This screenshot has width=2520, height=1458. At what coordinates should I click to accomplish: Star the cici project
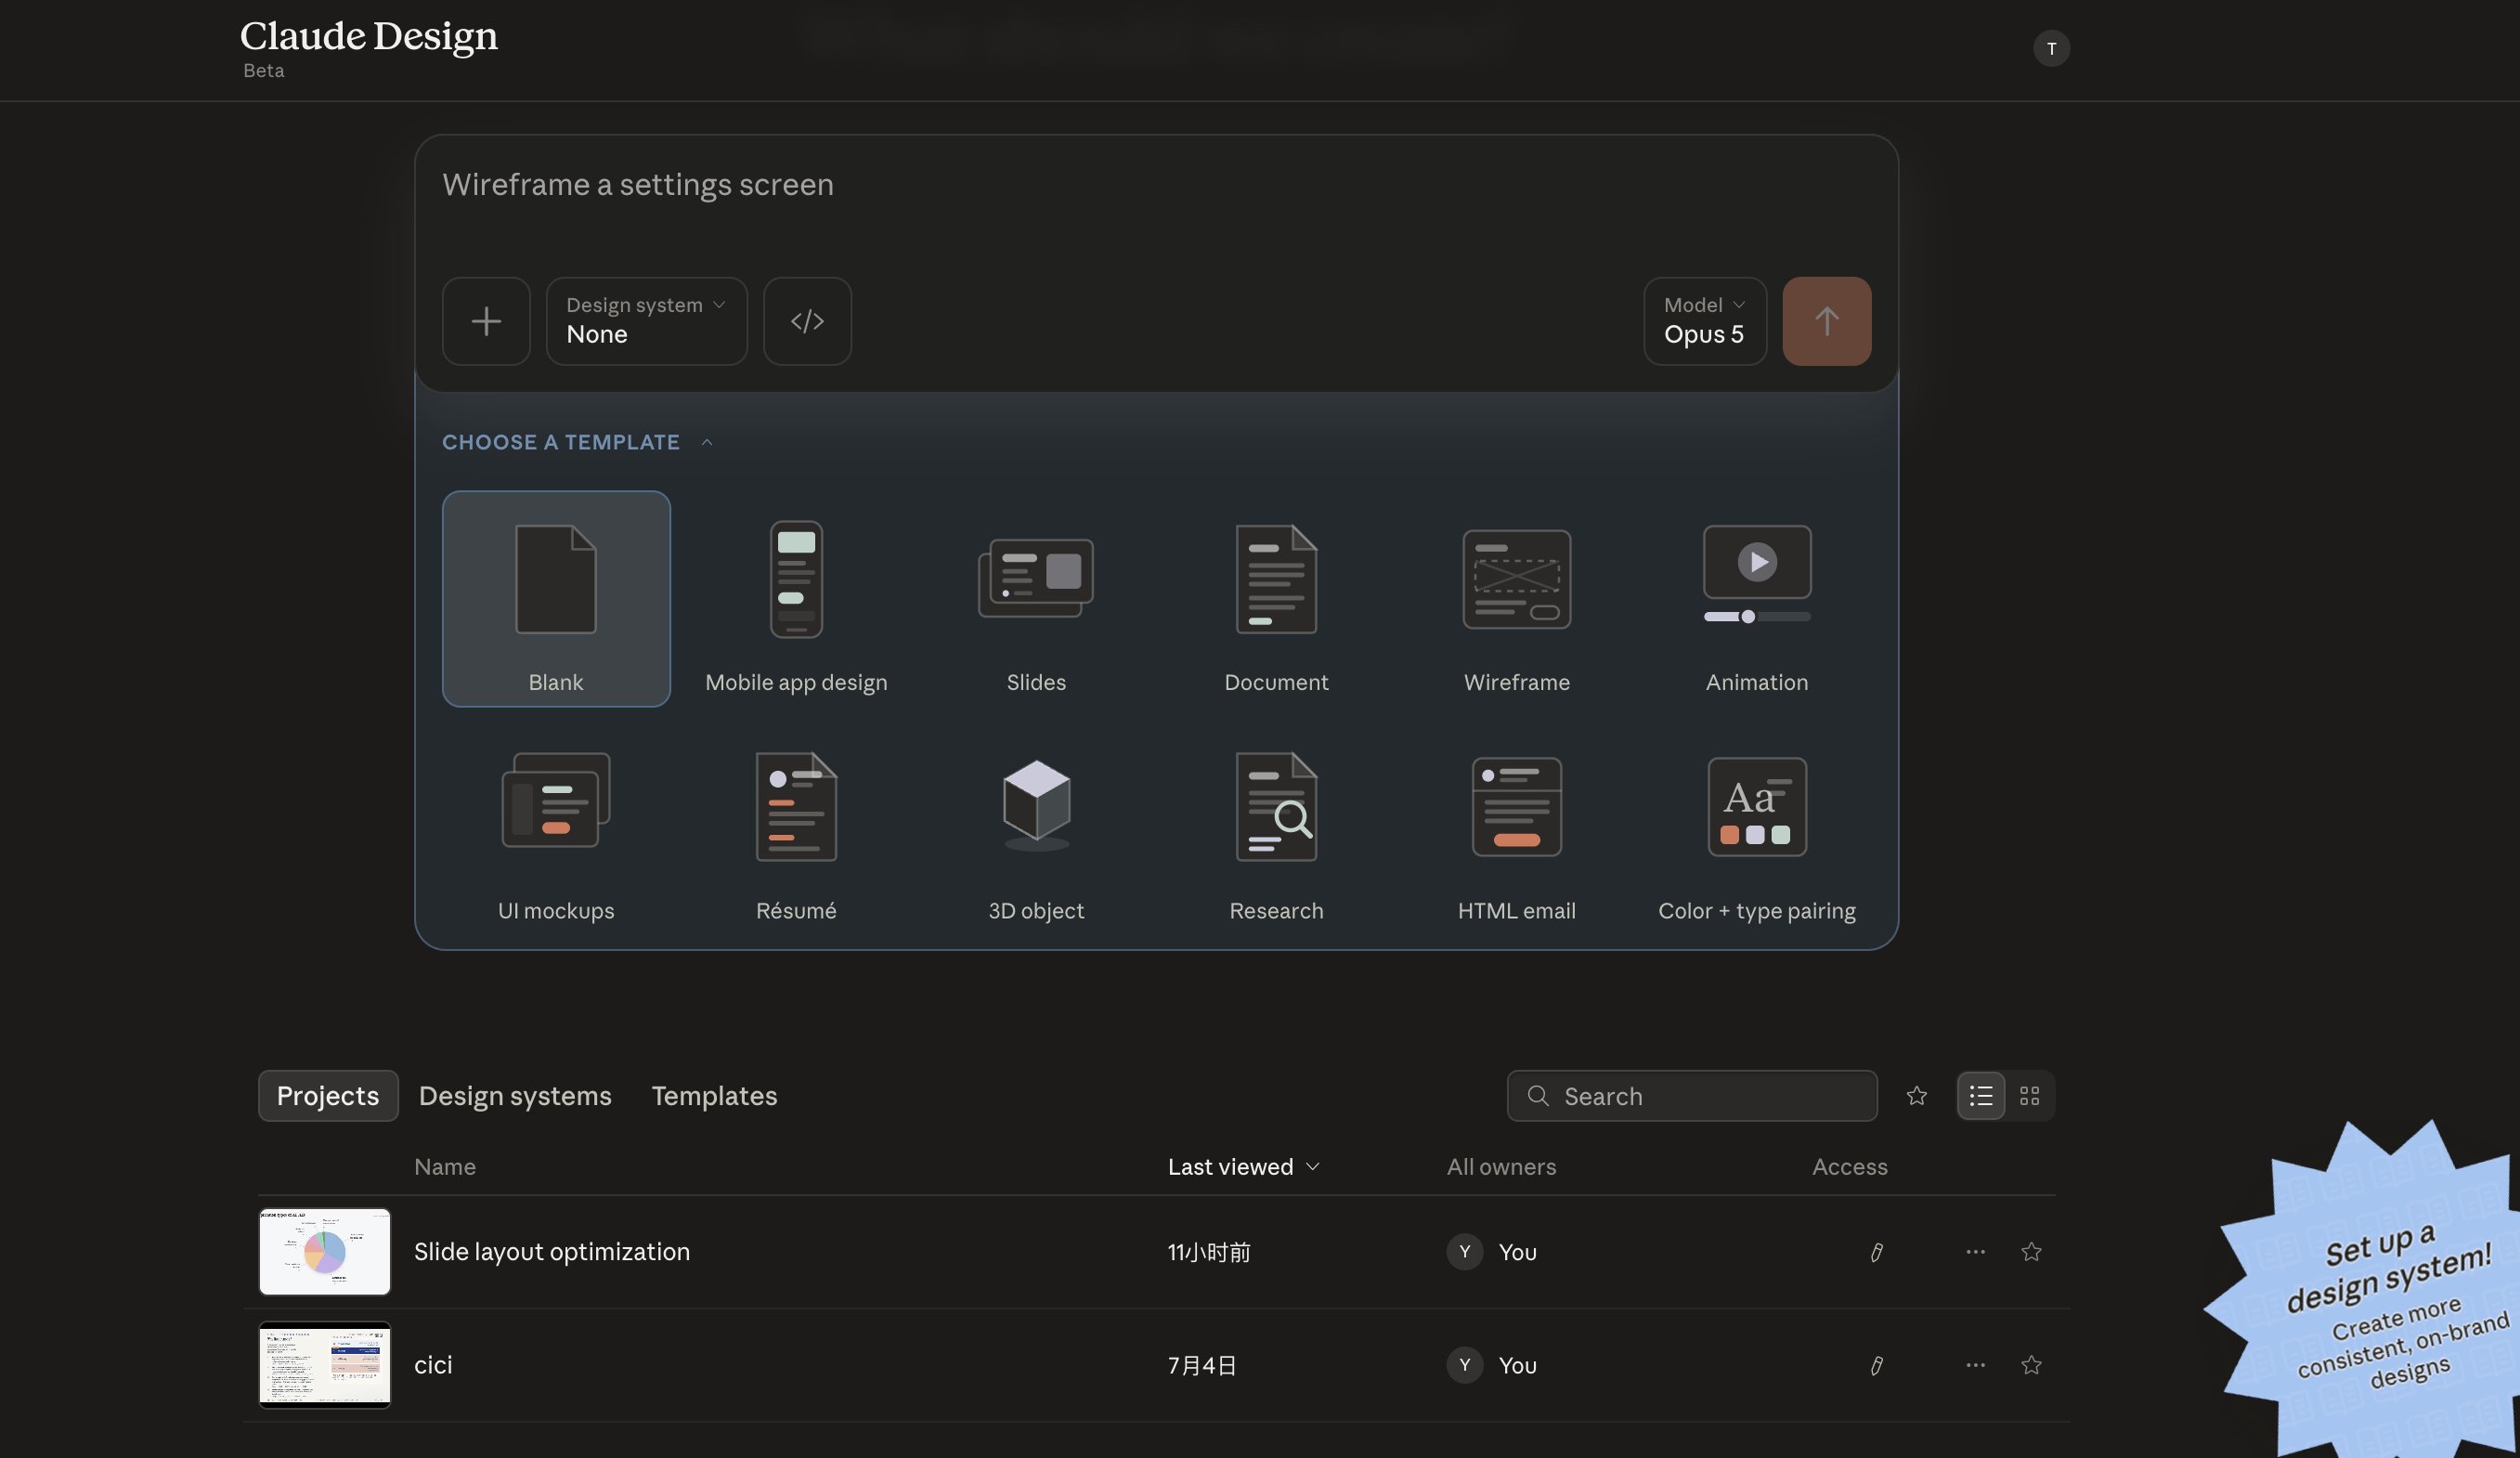pyautogui.click(x=2031, y=1365)
